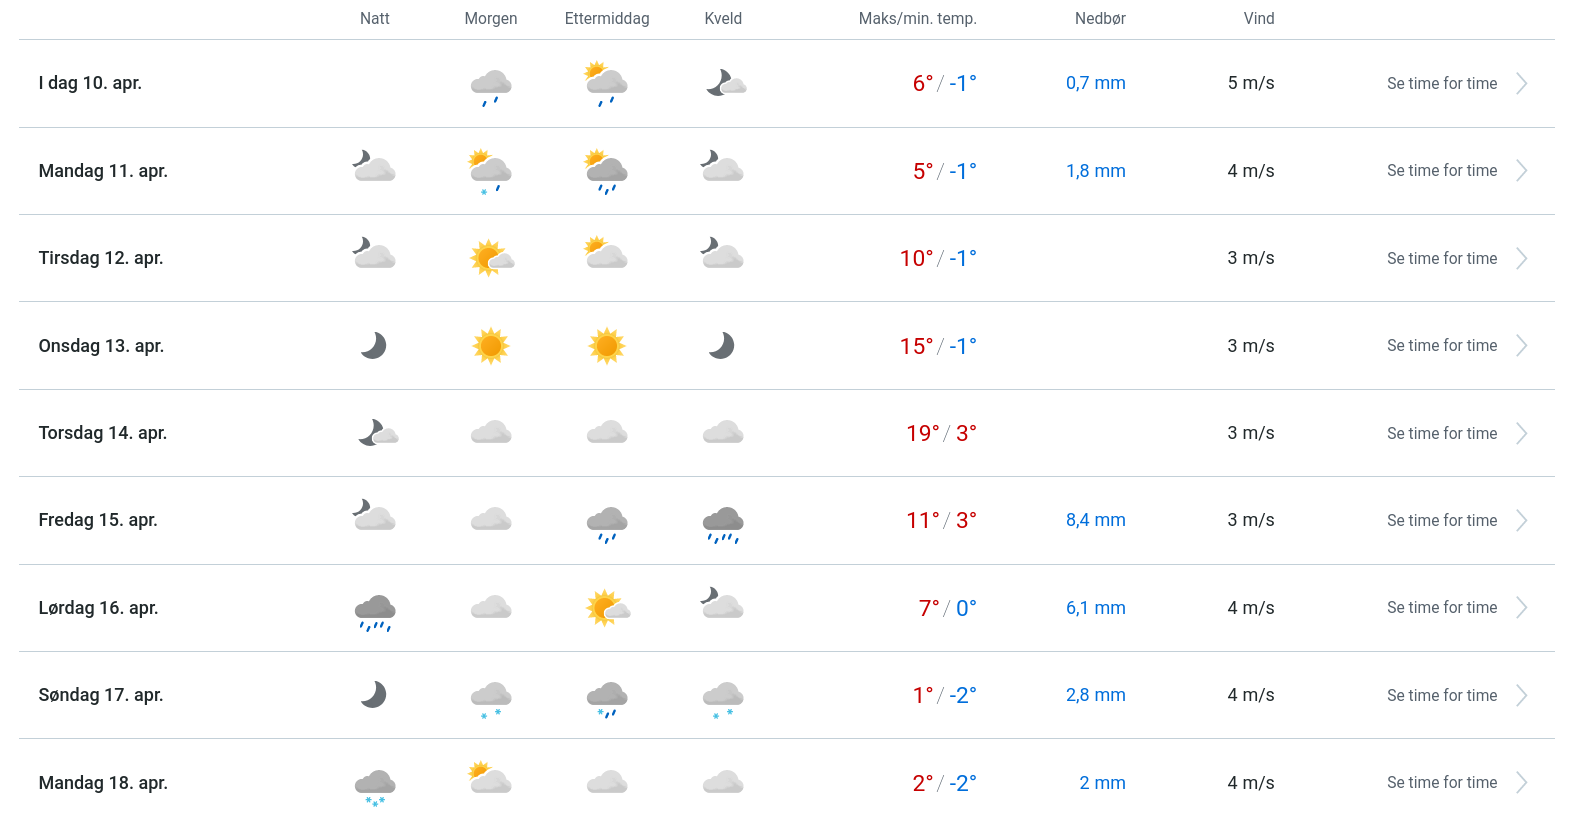1574x825 pixels.
Task: Open 'Se time for time' for Fredag 15. apr.
Action: tap(1441, 521)
